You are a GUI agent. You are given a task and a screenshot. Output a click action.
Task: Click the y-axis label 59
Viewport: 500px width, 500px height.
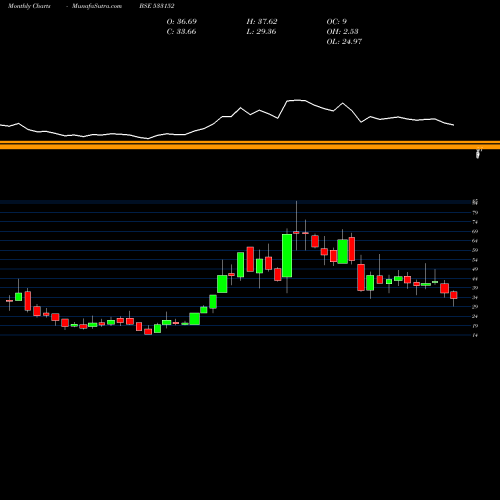click(475, 250)
